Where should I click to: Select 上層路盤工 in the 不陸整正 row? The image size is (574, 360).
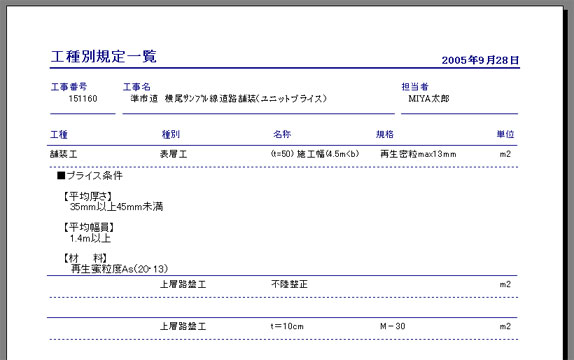point(183,285)
